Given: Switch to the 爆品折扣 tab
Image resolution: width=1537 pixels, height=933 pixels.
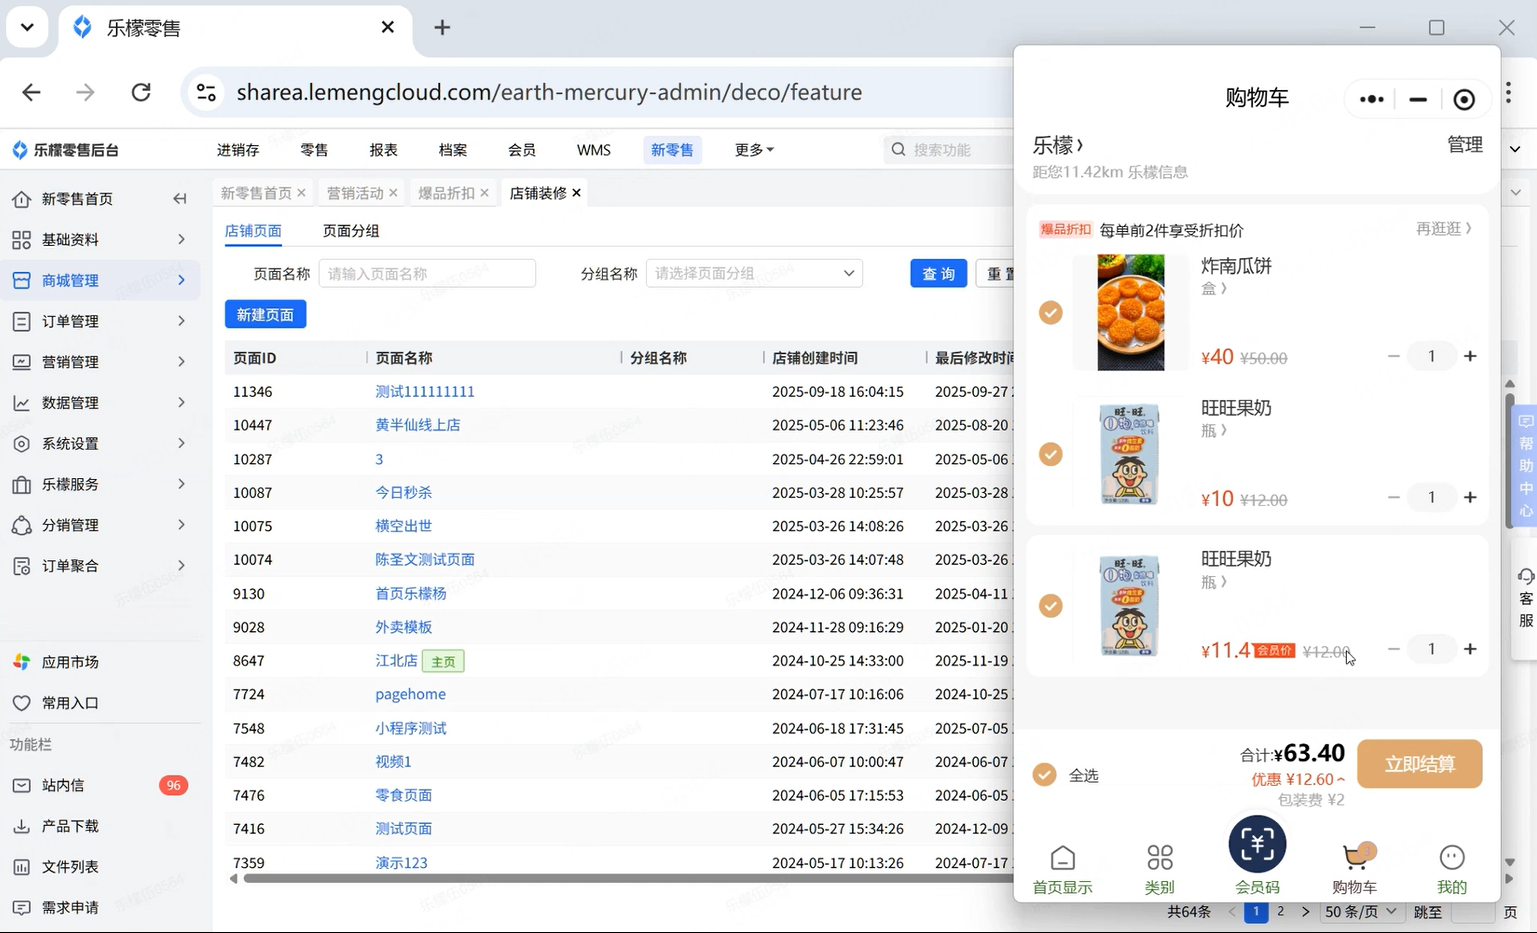Looking at the screenshot, I should tap(446, 193).
